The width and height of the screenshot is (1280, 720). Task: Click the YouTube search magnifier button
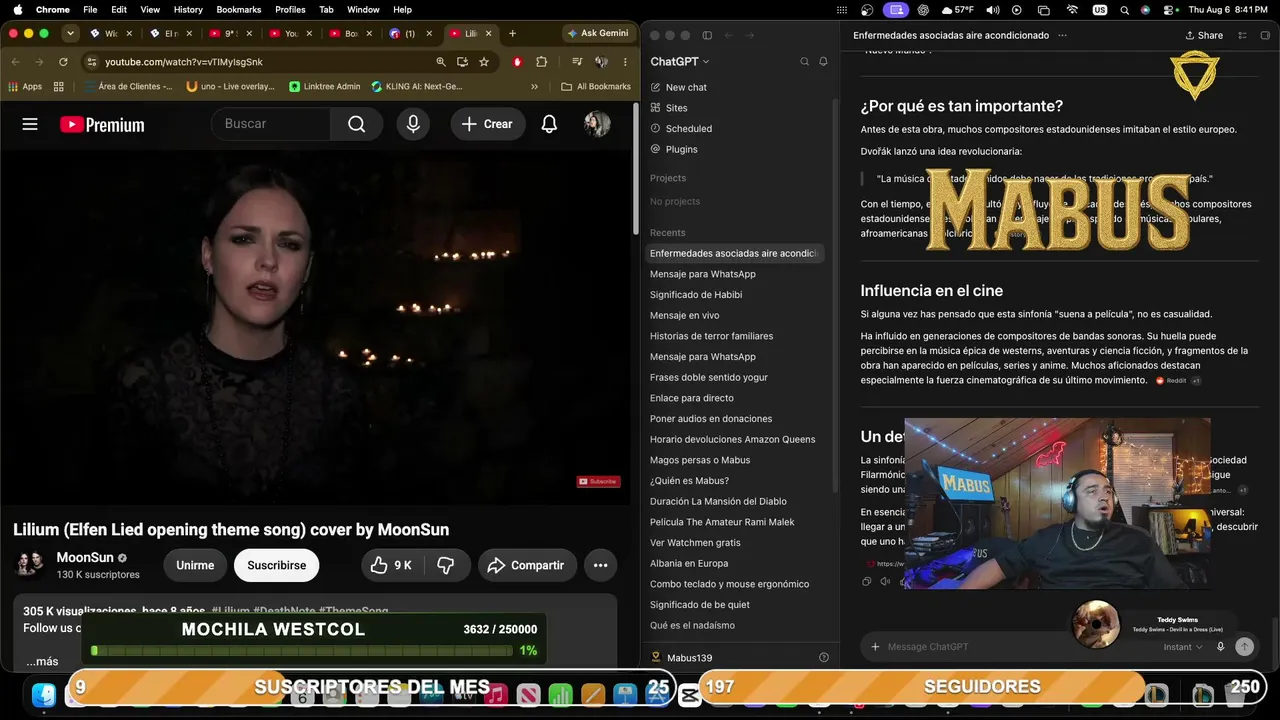(x=357, y=124)
